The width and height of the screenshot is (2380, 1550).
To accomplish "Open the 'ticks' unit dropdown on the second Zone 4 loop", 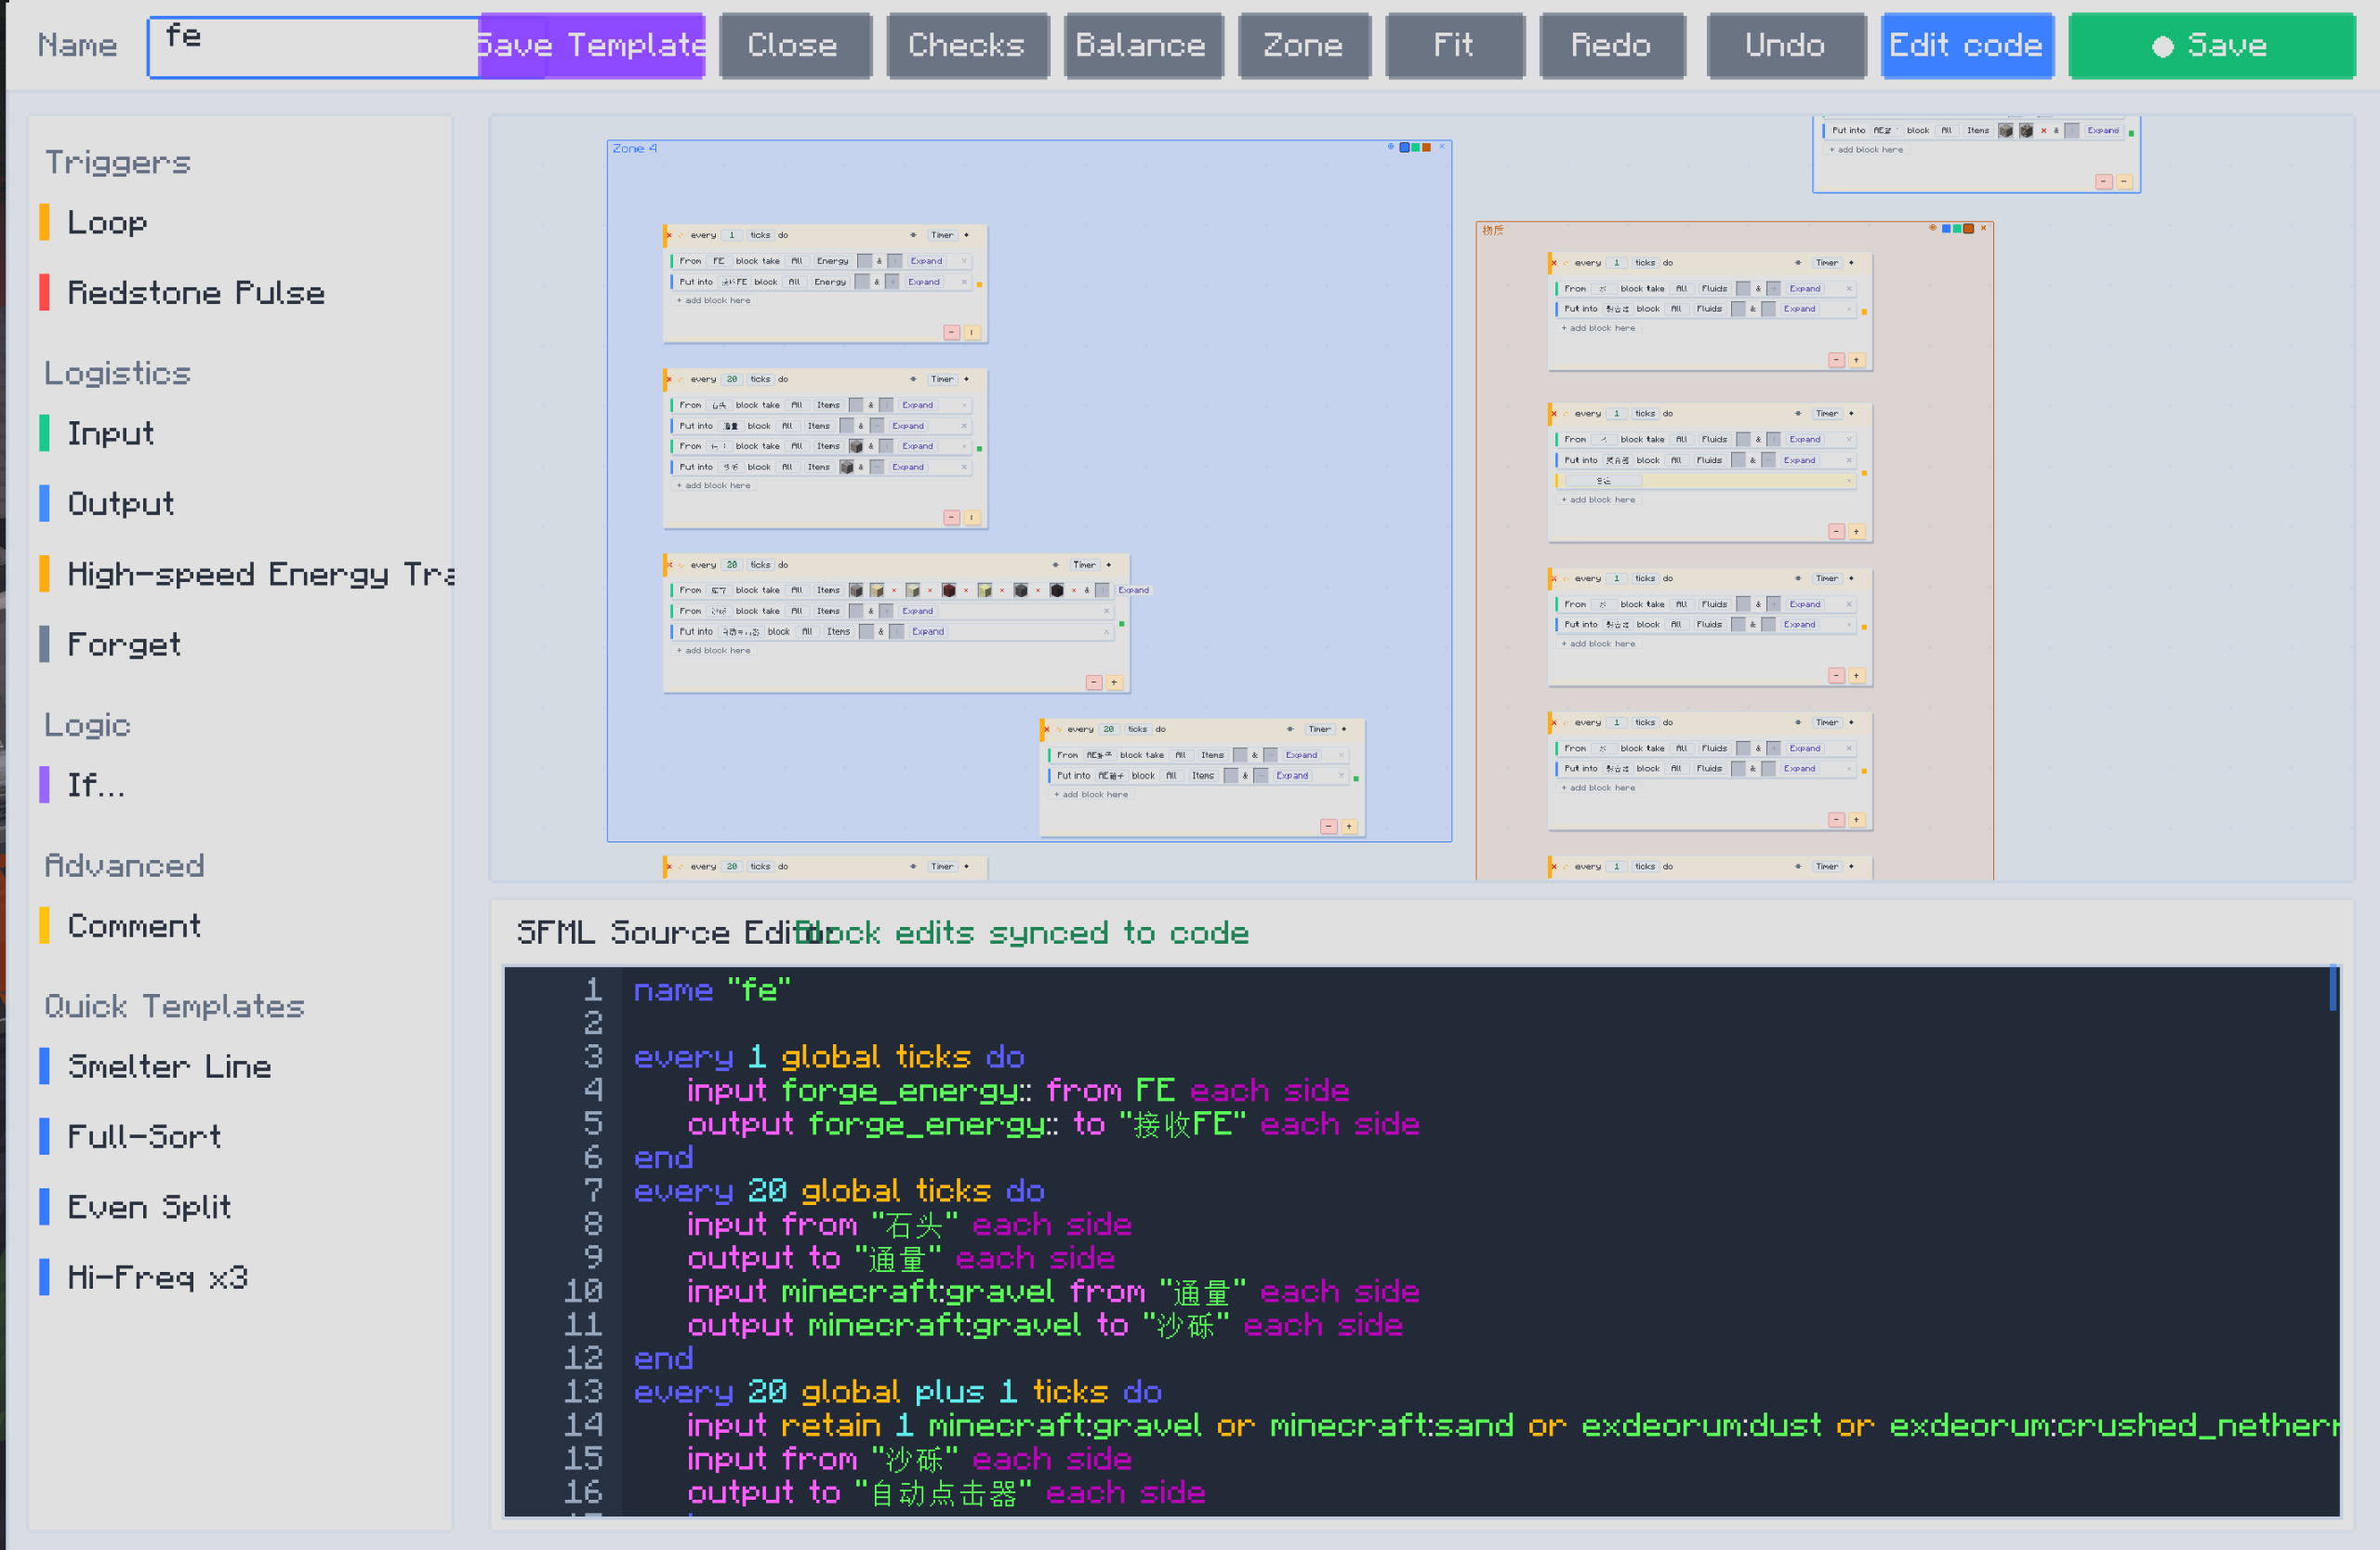I will point(760,380).
